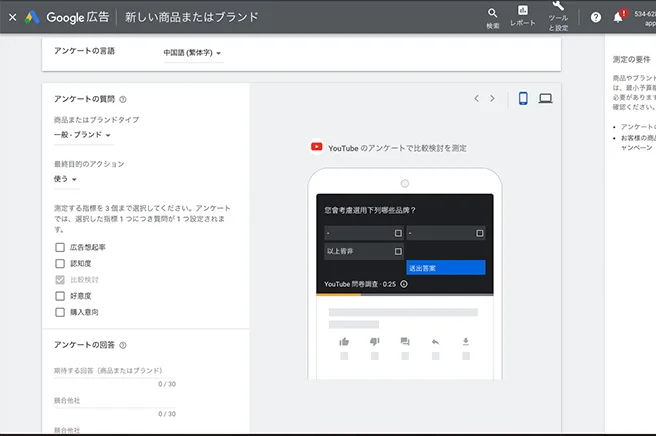
Task: Click download icon in phone preview
Action: pos(466,342)
